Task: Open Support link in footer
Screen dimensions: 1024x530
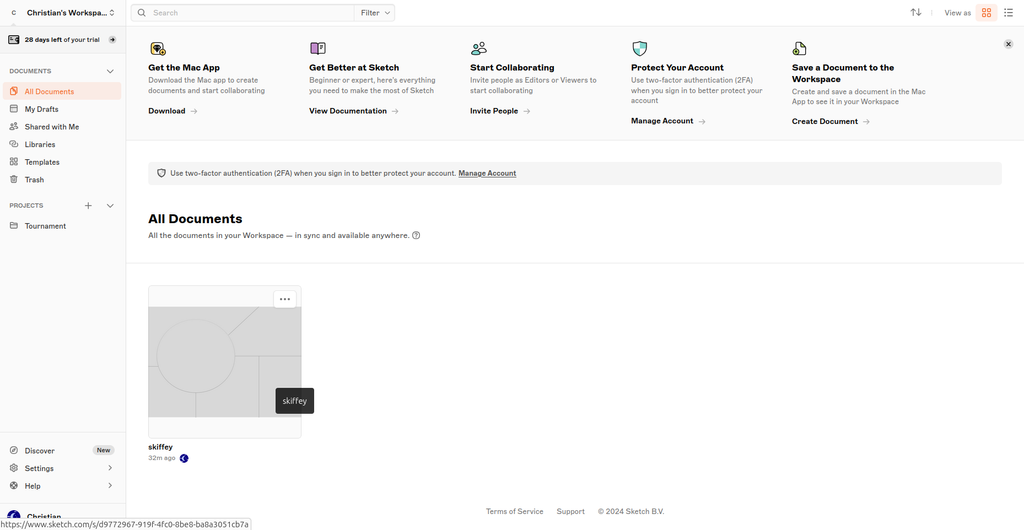Action: [x=570, y=512]
